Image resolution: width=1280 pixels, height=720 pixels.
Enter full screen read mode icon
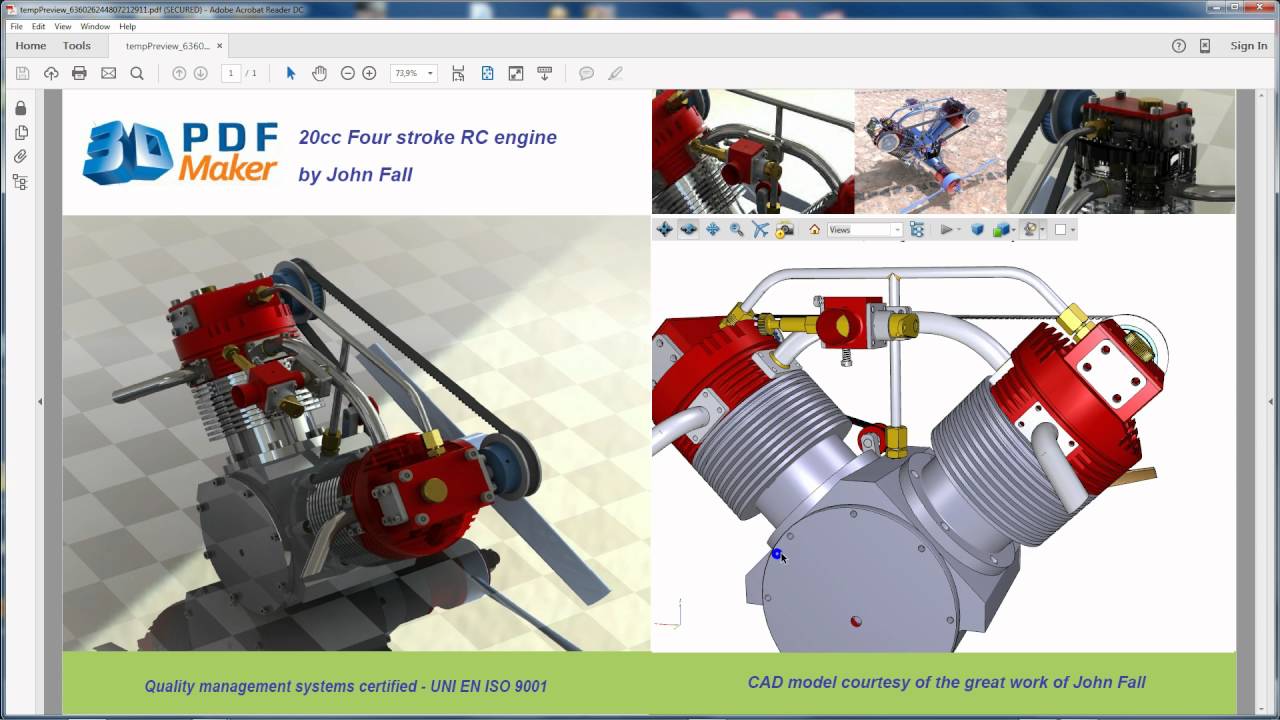[516, 73]
